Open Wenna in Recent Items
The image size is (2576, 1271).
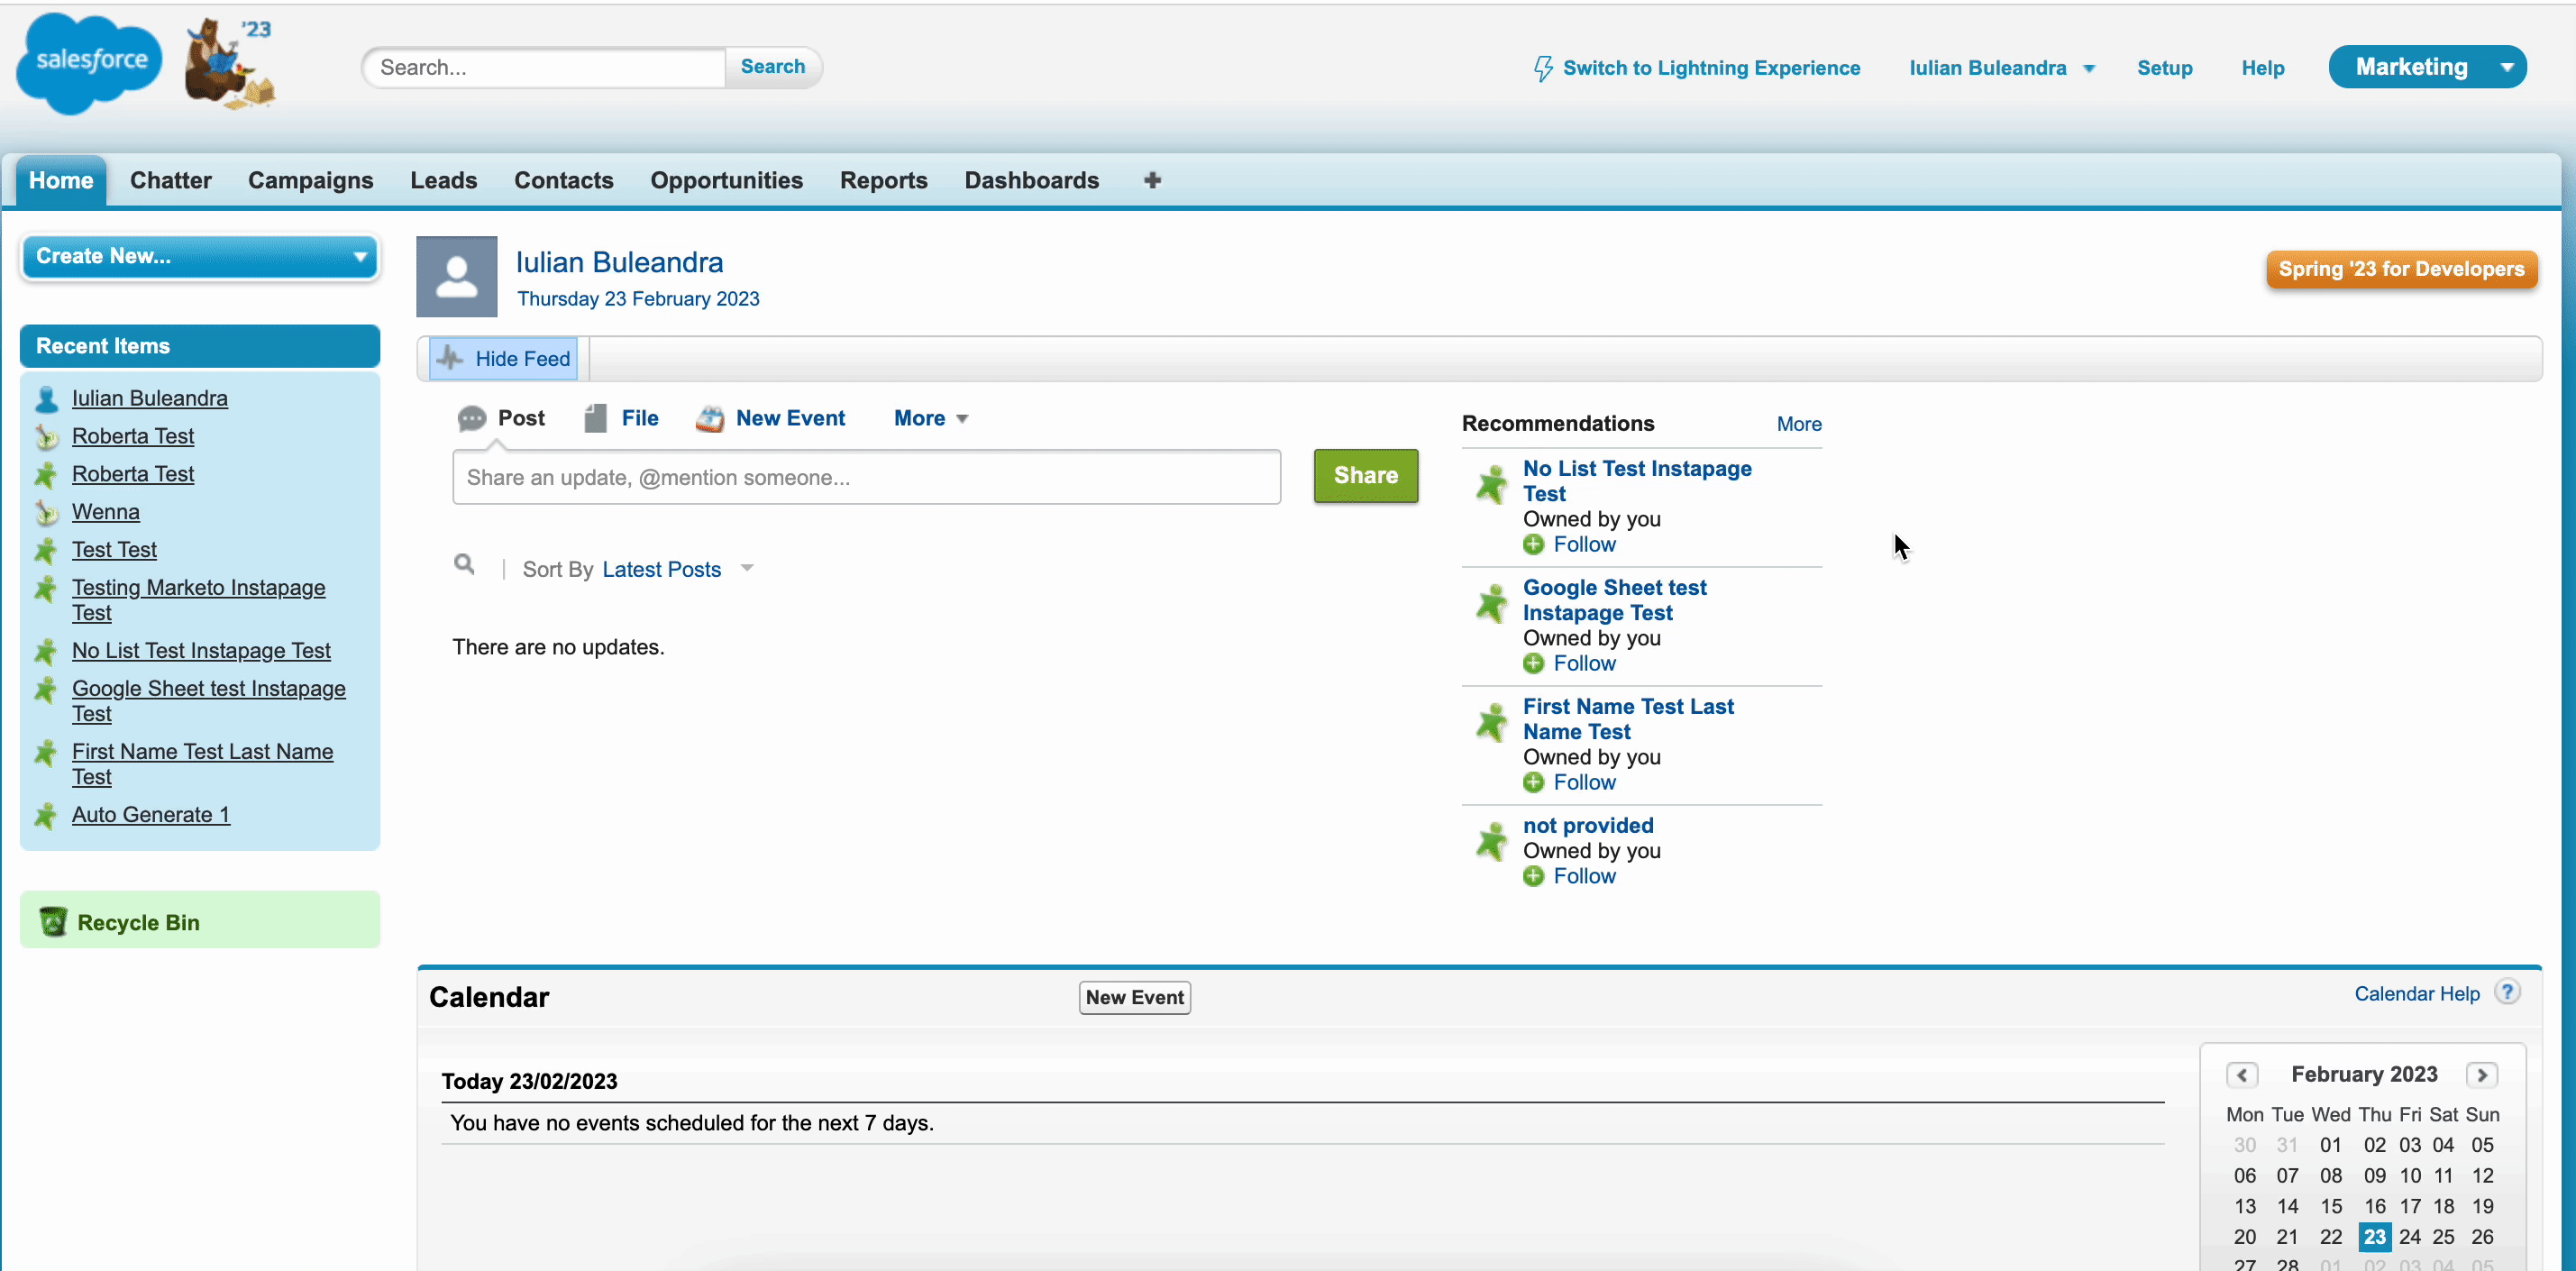[x=106, y=512]
